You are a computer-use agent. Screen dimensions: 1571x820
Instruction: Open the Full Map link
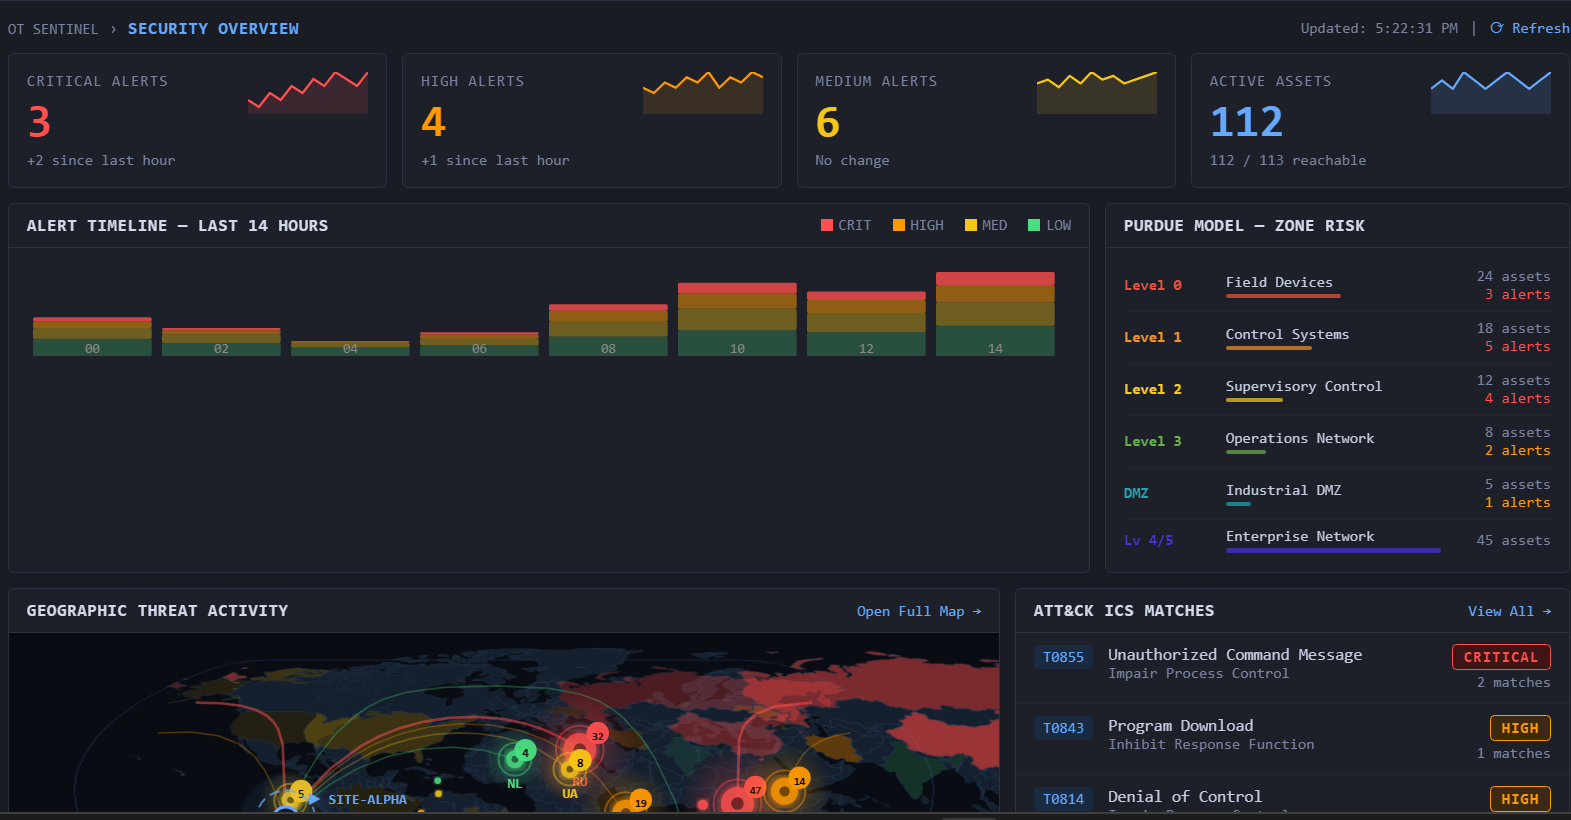(x=919, y=611)
